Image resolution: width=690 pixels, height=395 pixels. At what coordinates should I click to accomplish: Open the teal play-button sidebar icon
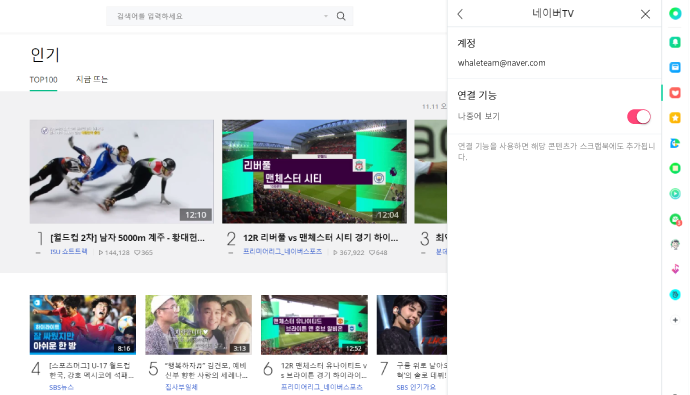click(x=675, y=194)
